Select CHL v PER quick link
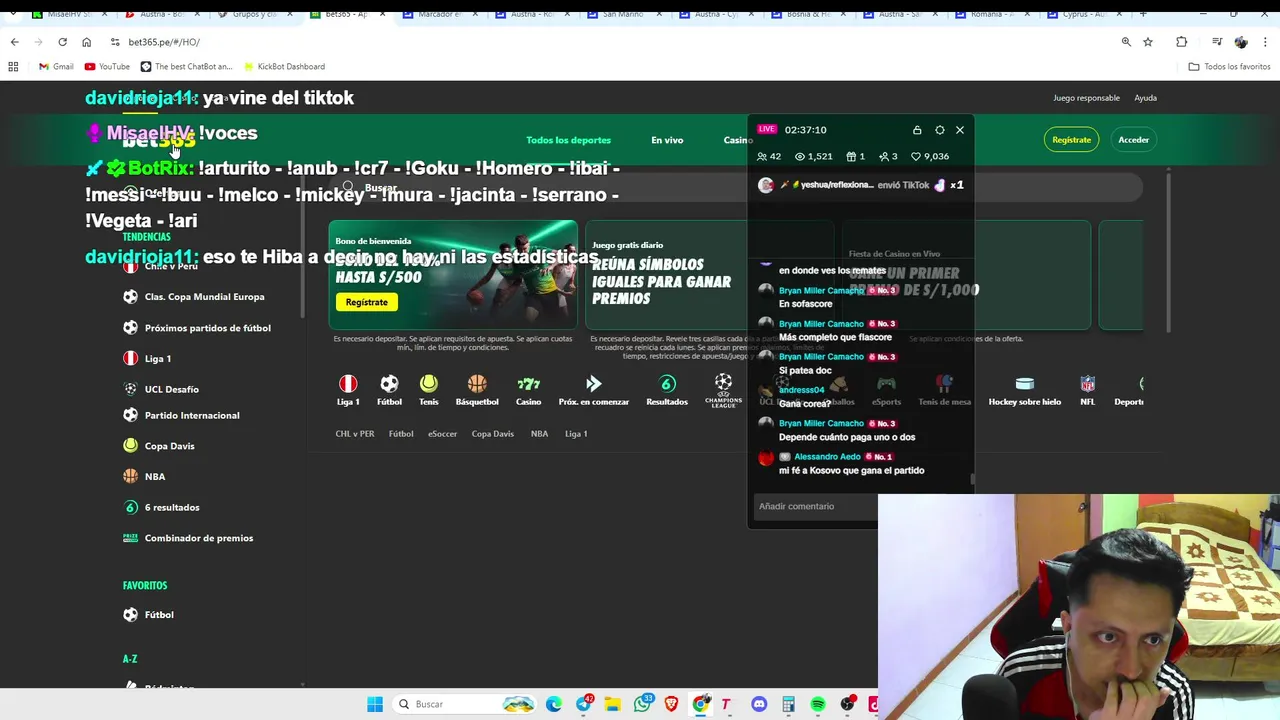 [x=355, y=434]
